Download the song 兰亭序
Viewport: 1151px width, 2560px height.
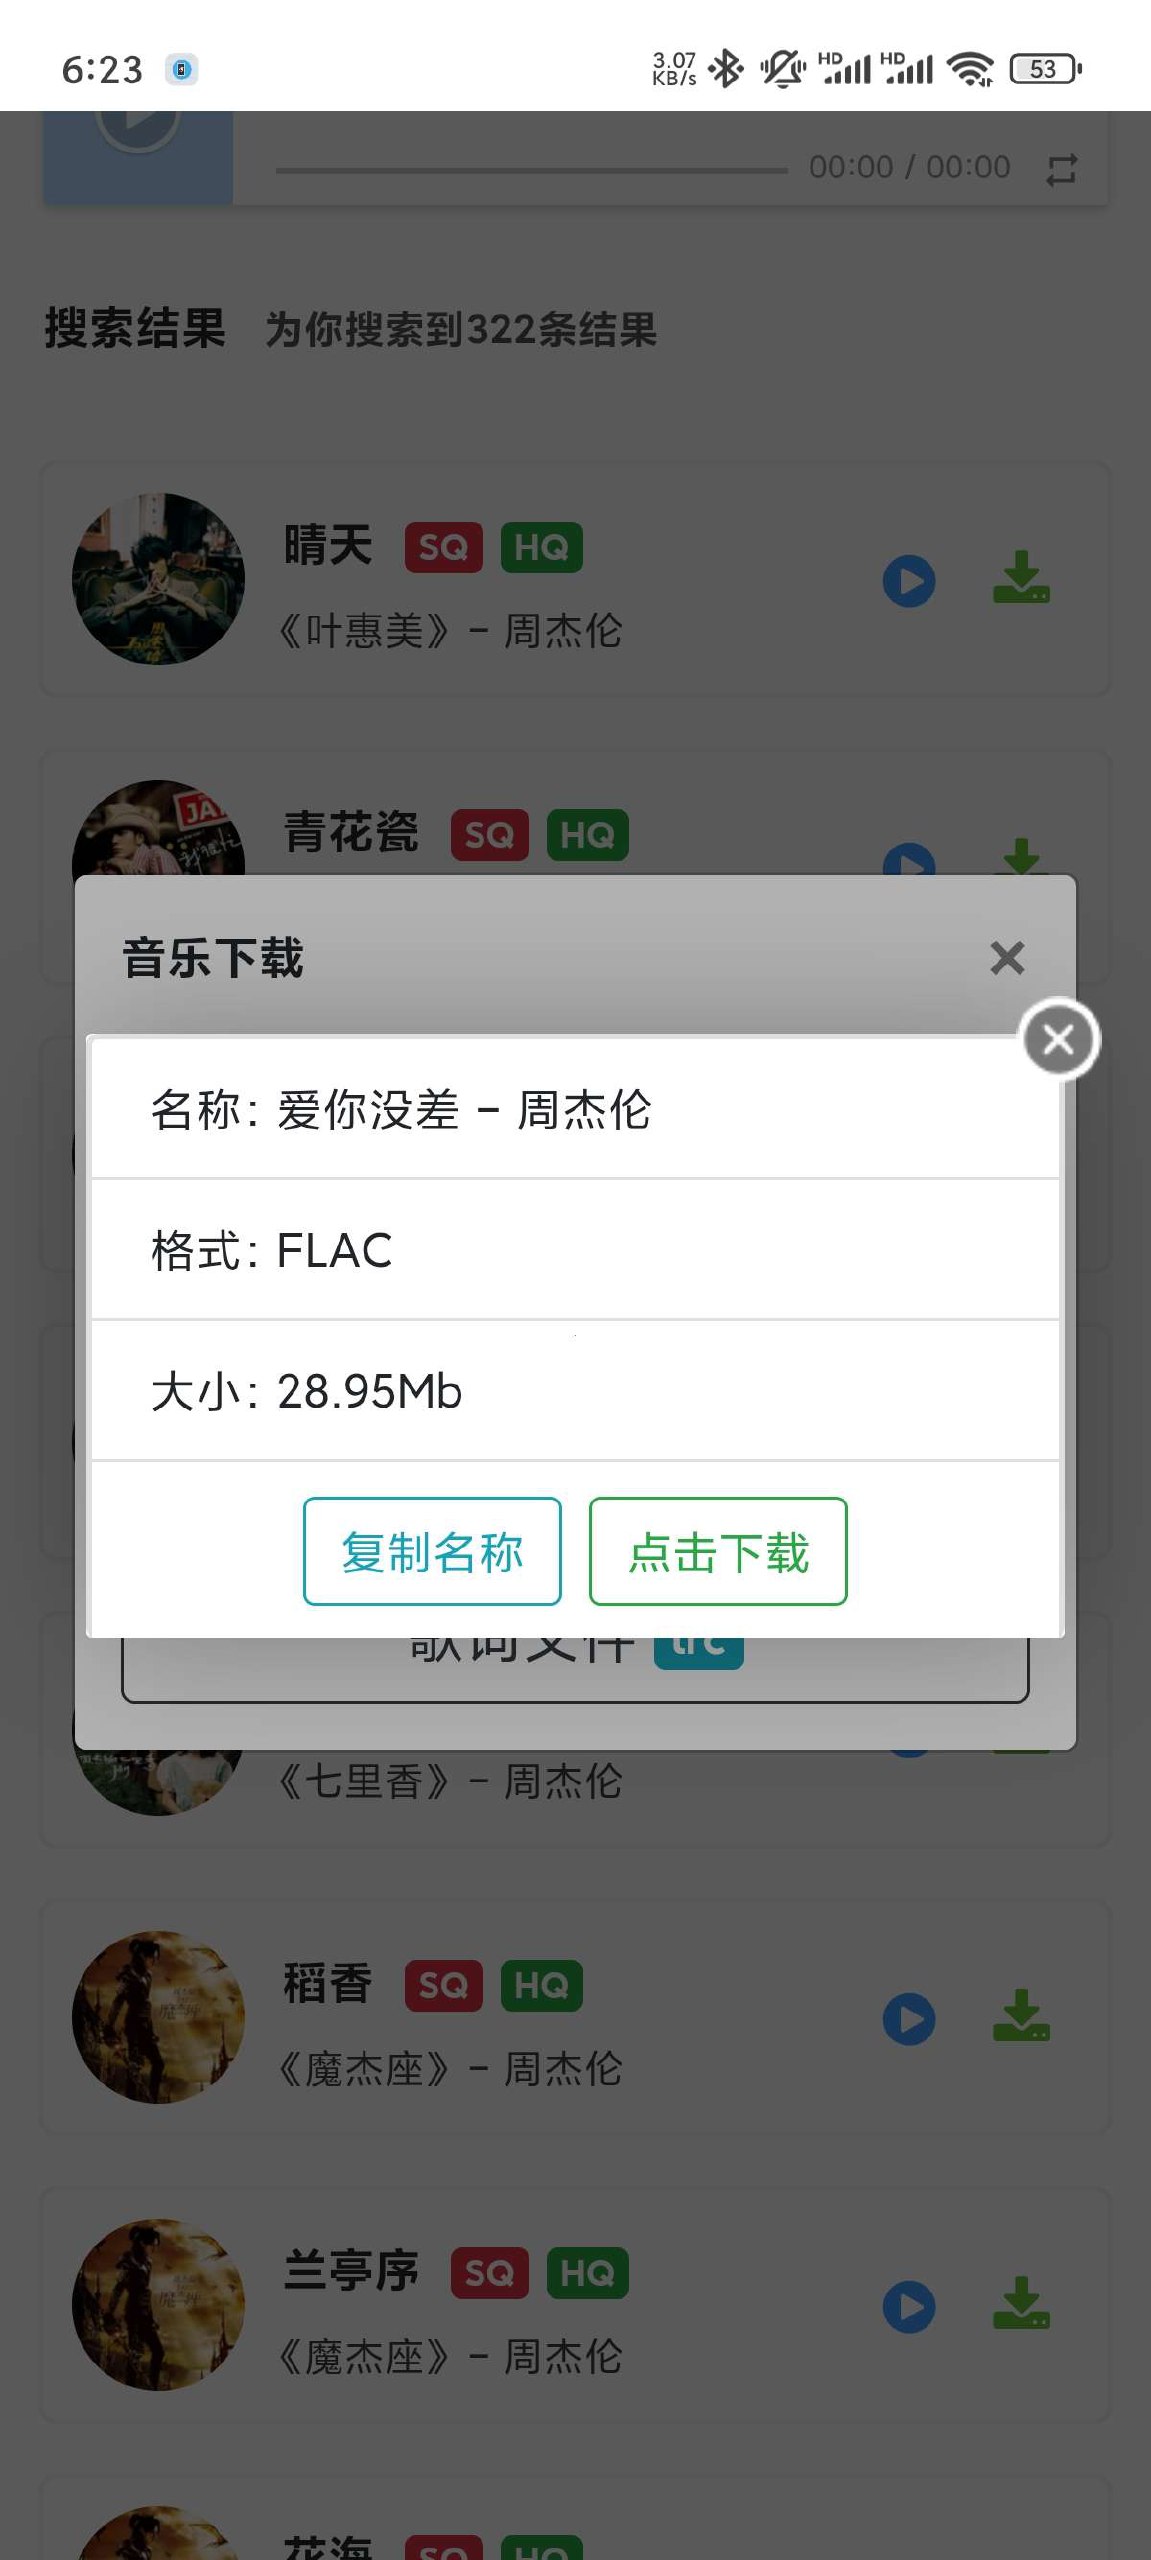1021,2303
